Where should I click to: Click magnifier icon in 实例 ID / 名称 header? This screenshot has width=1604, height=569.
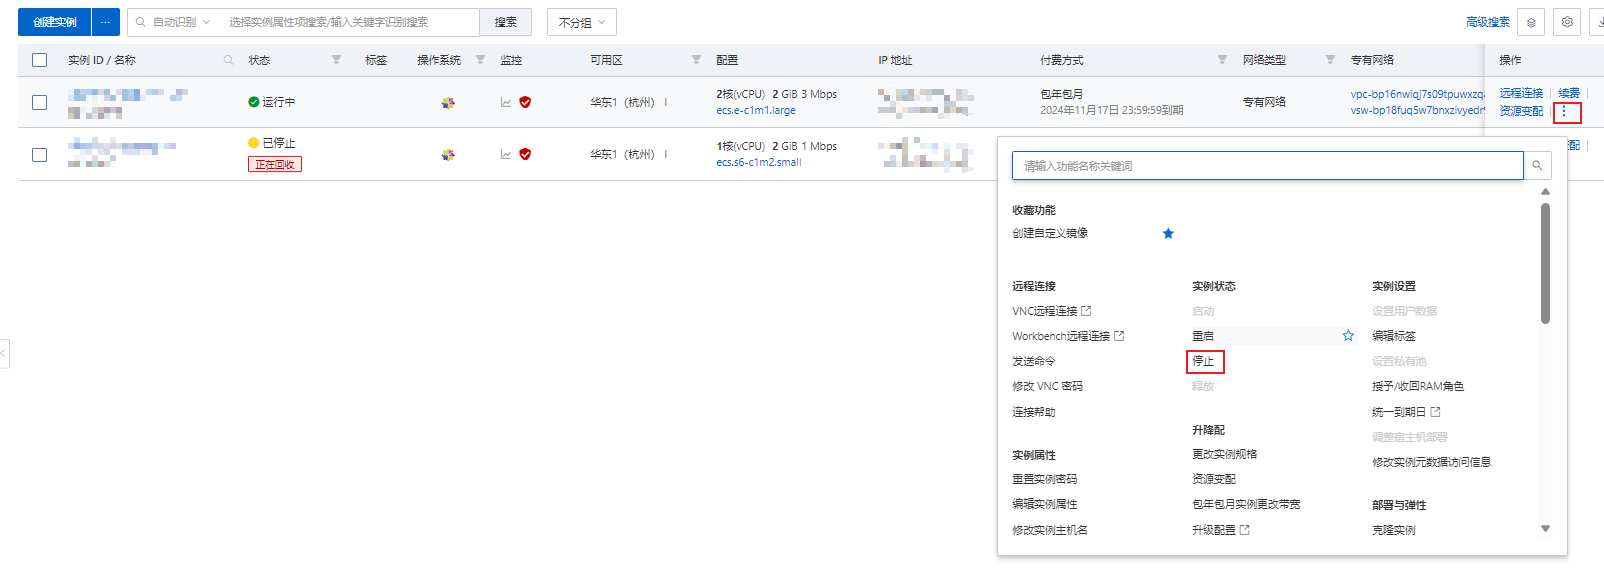228,60
